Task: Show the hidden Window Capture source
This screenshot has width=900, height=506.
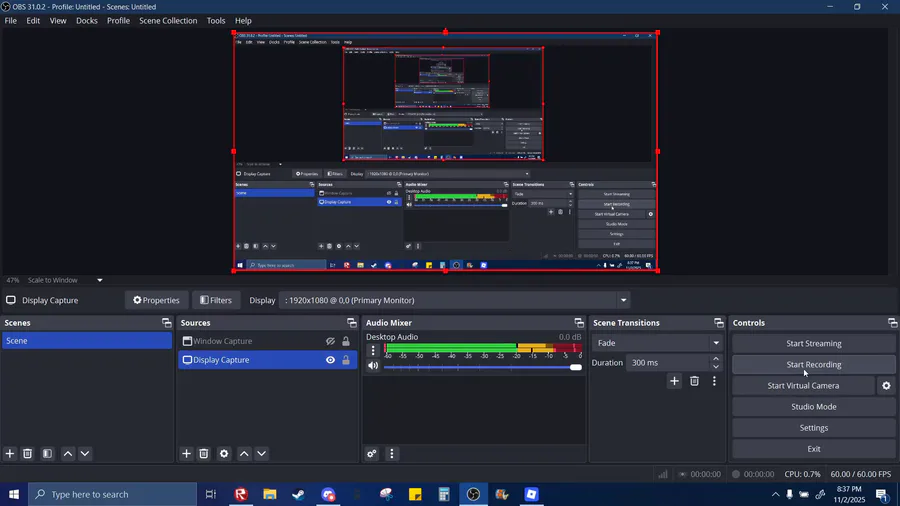Action: [x=330, y=341]
